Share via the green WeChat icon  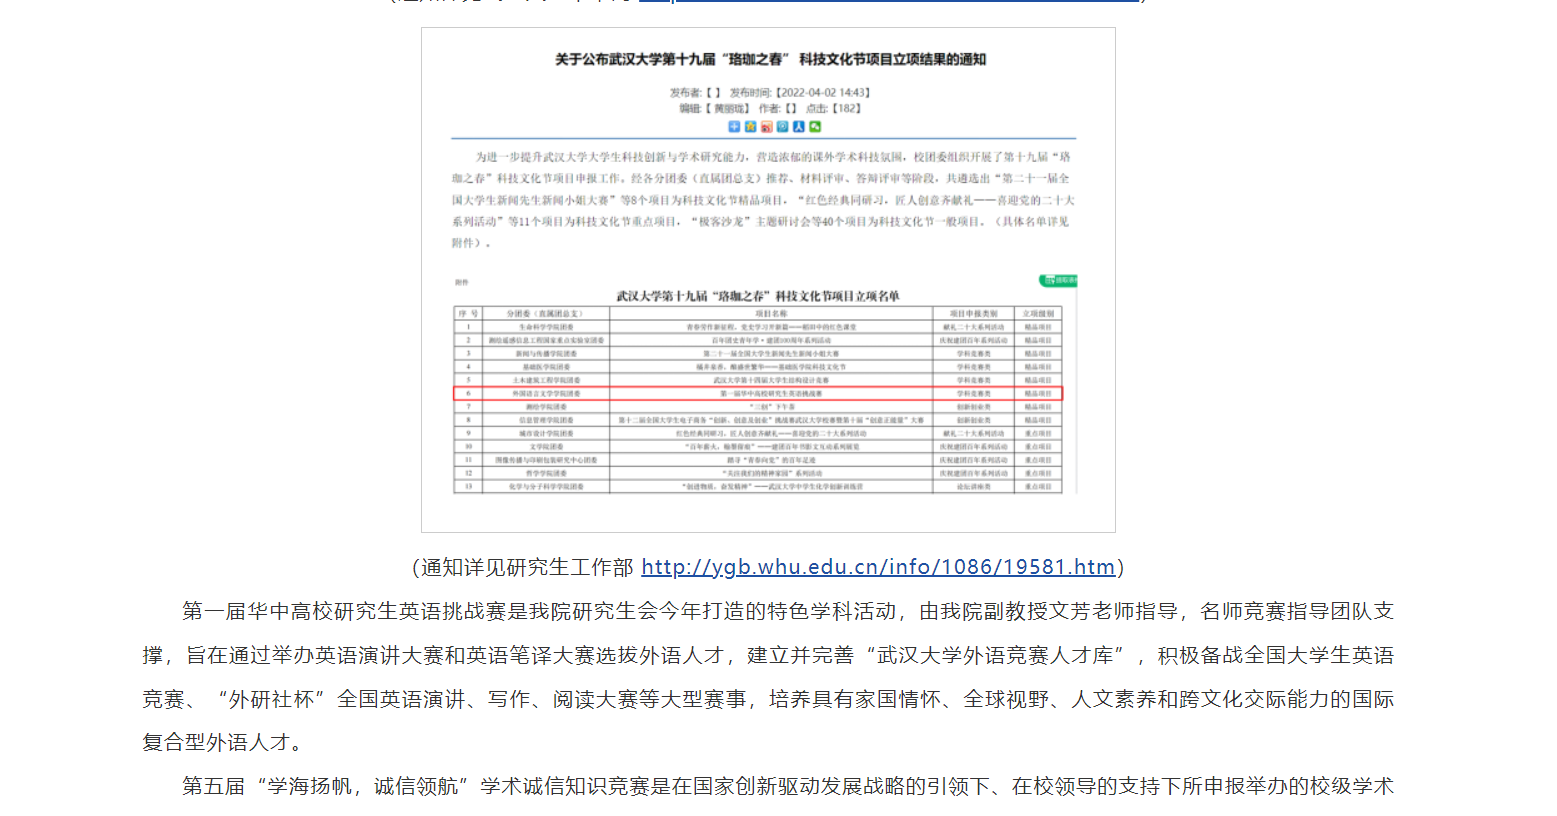click(x=815, y=127)
